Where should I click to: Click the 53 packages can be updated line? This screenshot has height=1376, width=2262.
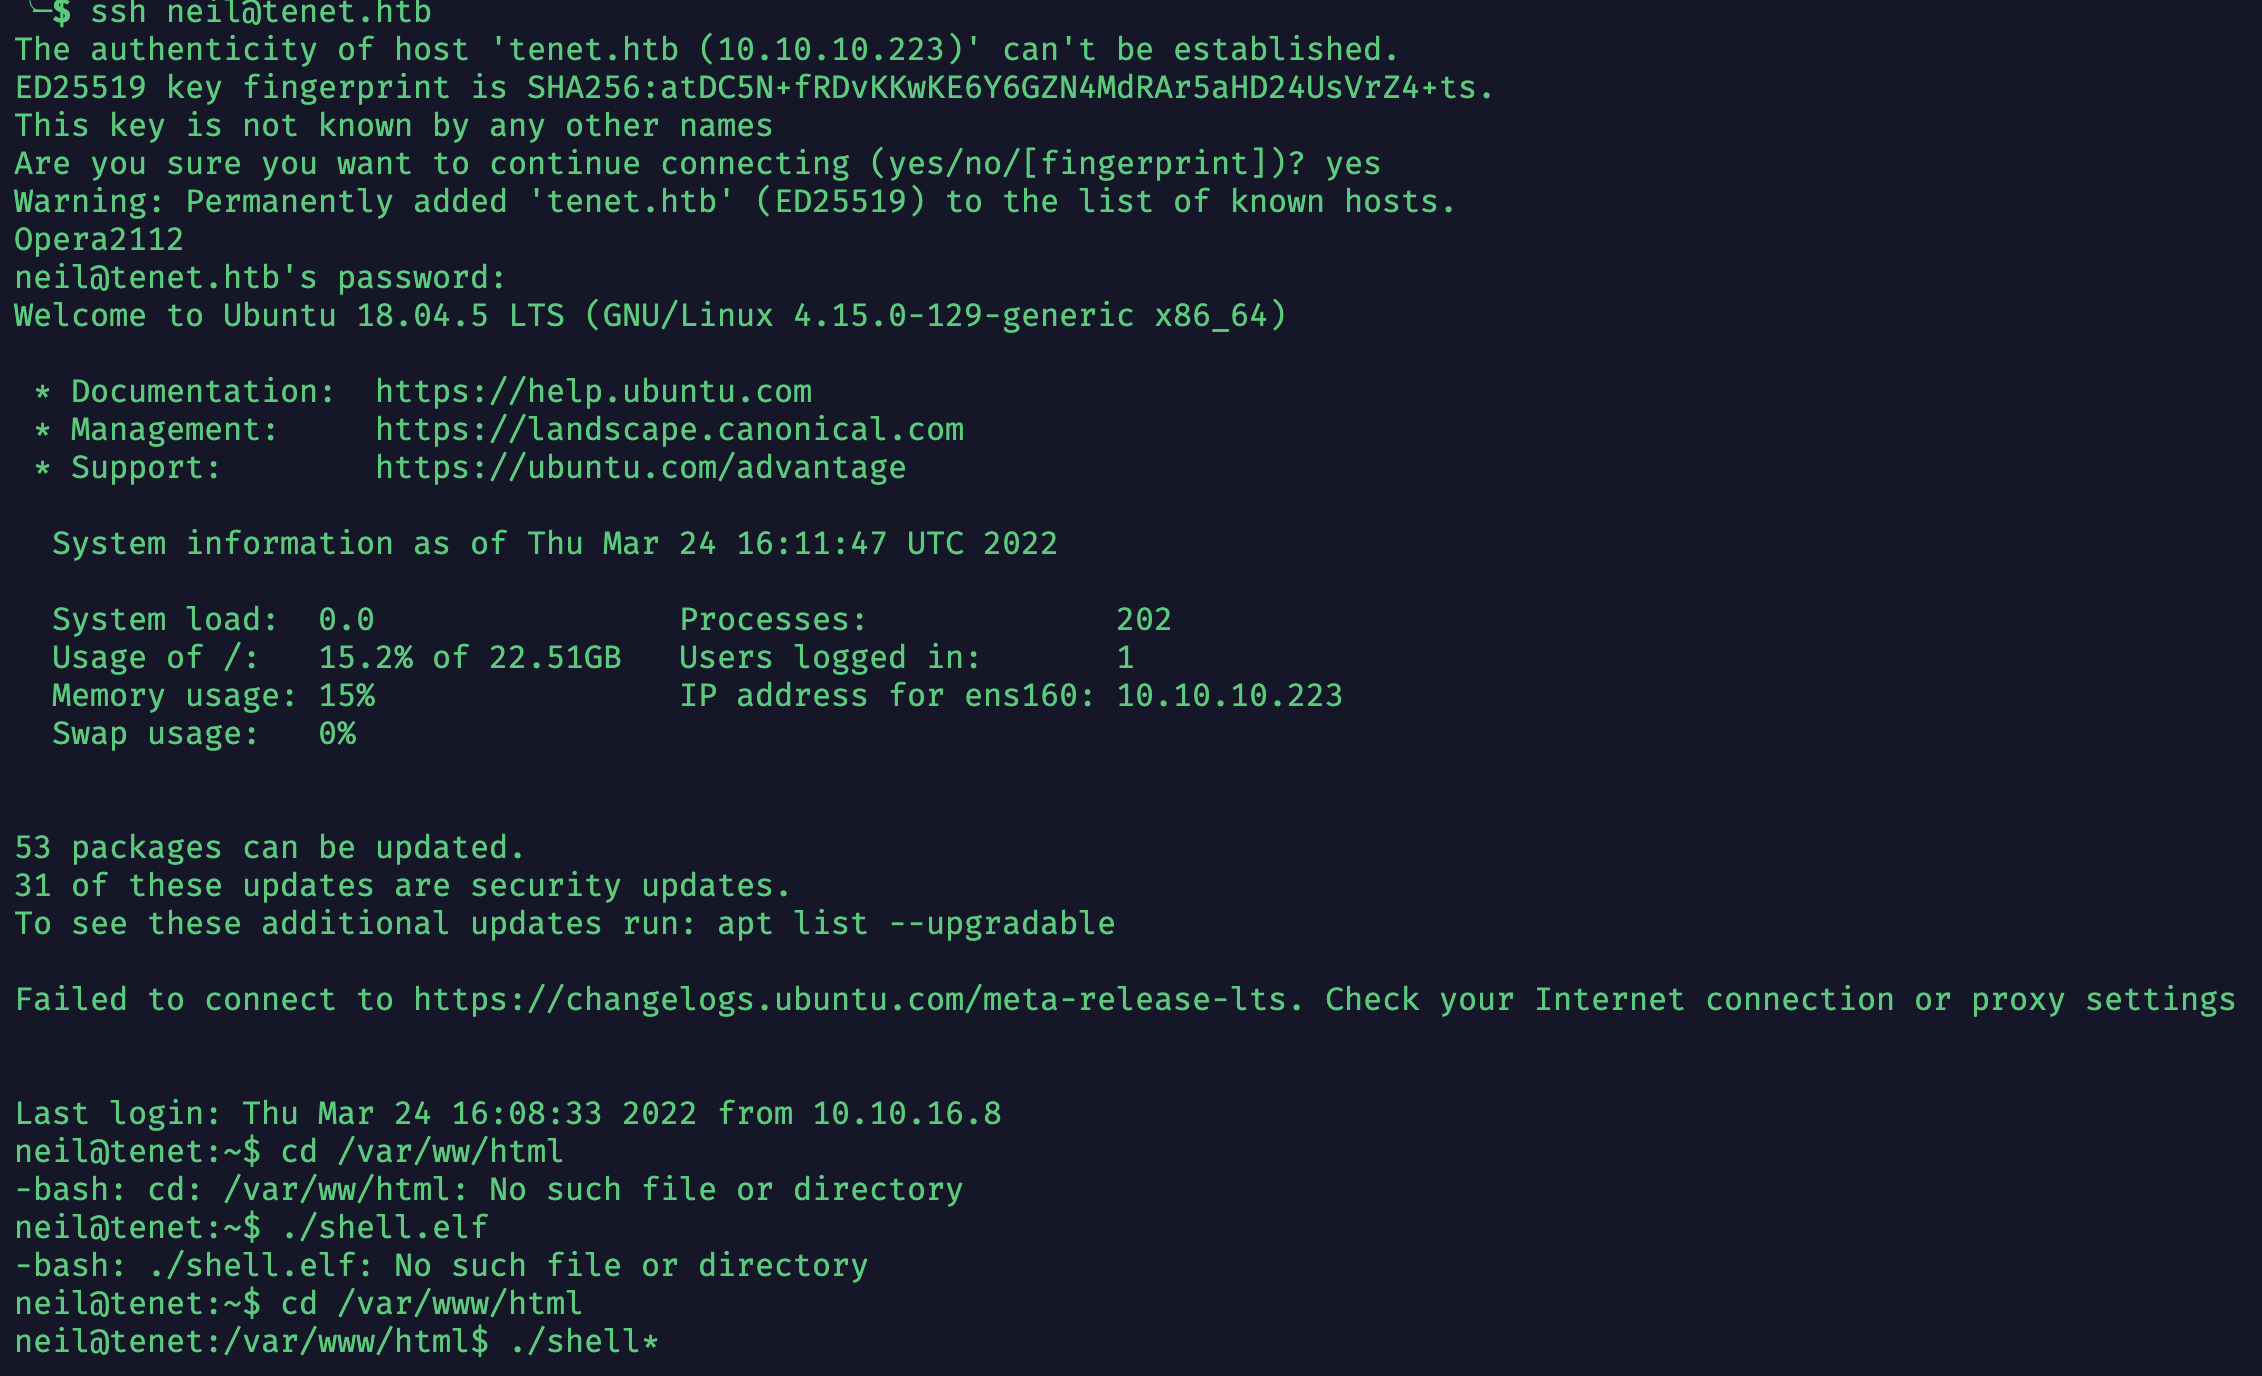[269, 848]
